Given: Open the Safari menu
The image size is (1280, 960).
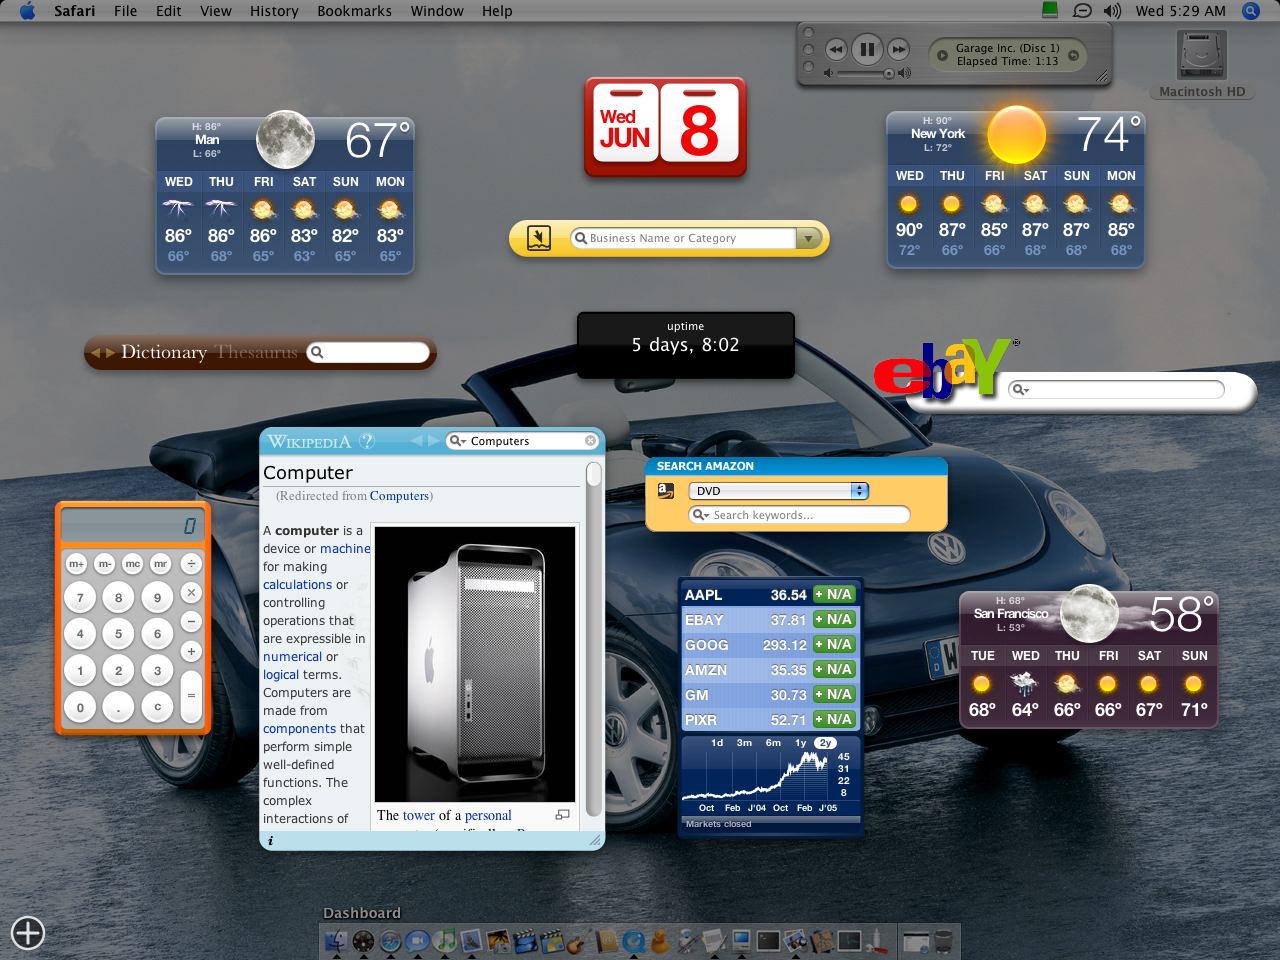Looking at the screenshot, I should tap(74, 11).
